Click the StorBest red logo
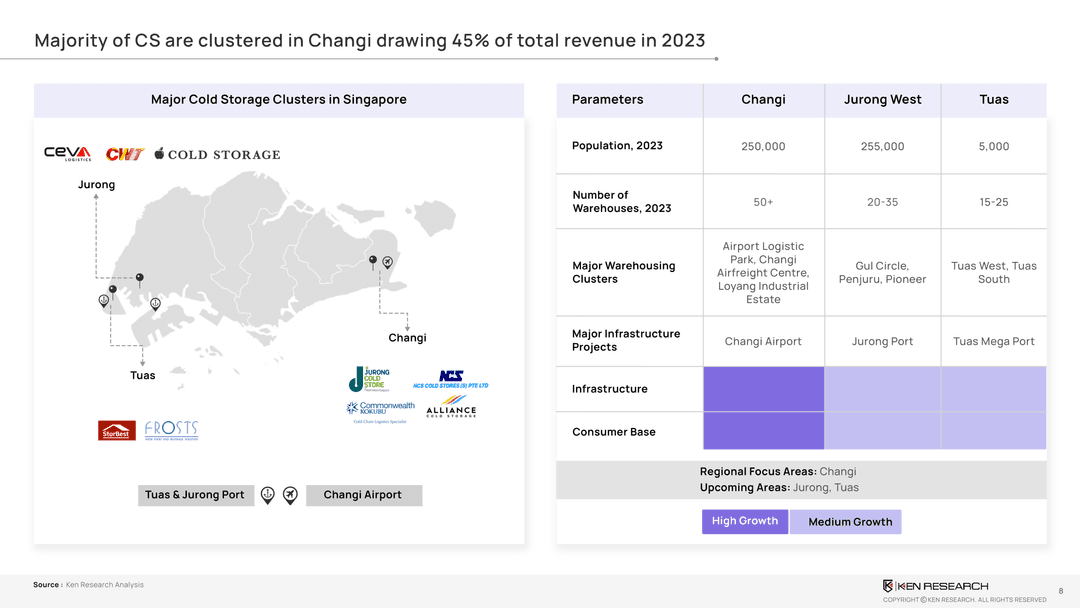Screen dimensions: 1080x608 (x=115, y=430)
